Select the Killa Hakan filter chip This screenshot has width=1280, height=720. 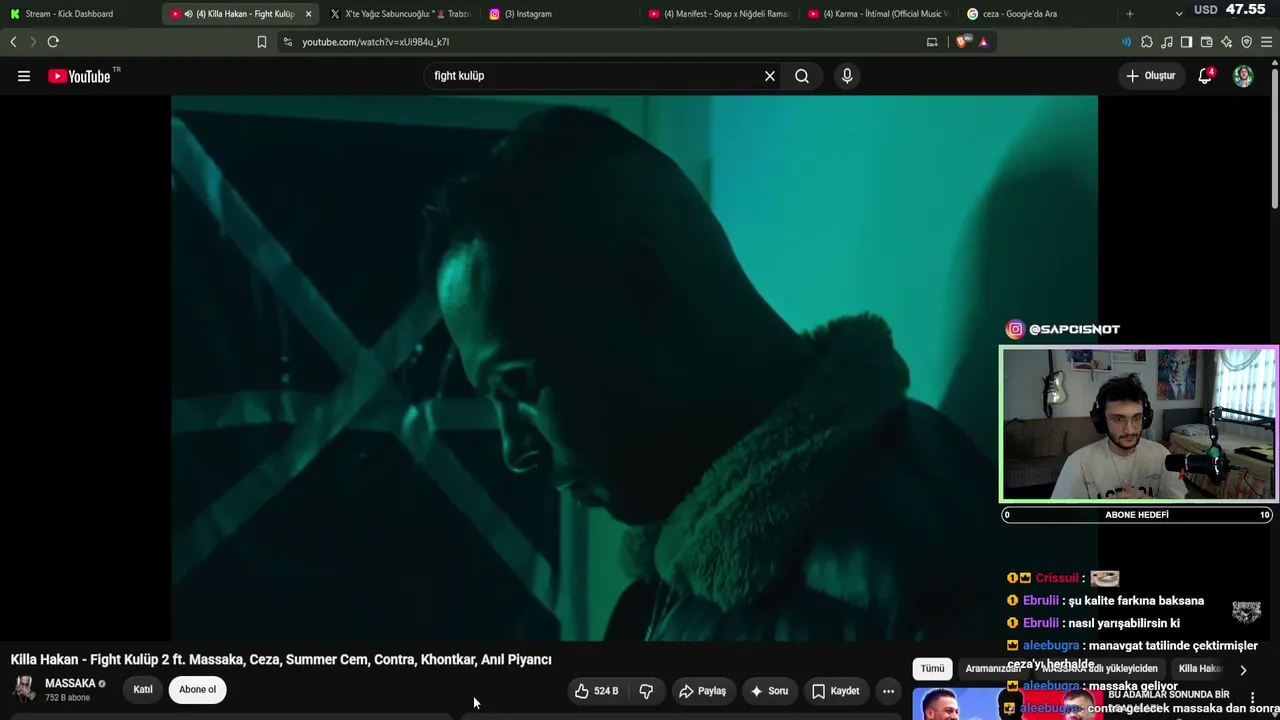(1200, 669)
